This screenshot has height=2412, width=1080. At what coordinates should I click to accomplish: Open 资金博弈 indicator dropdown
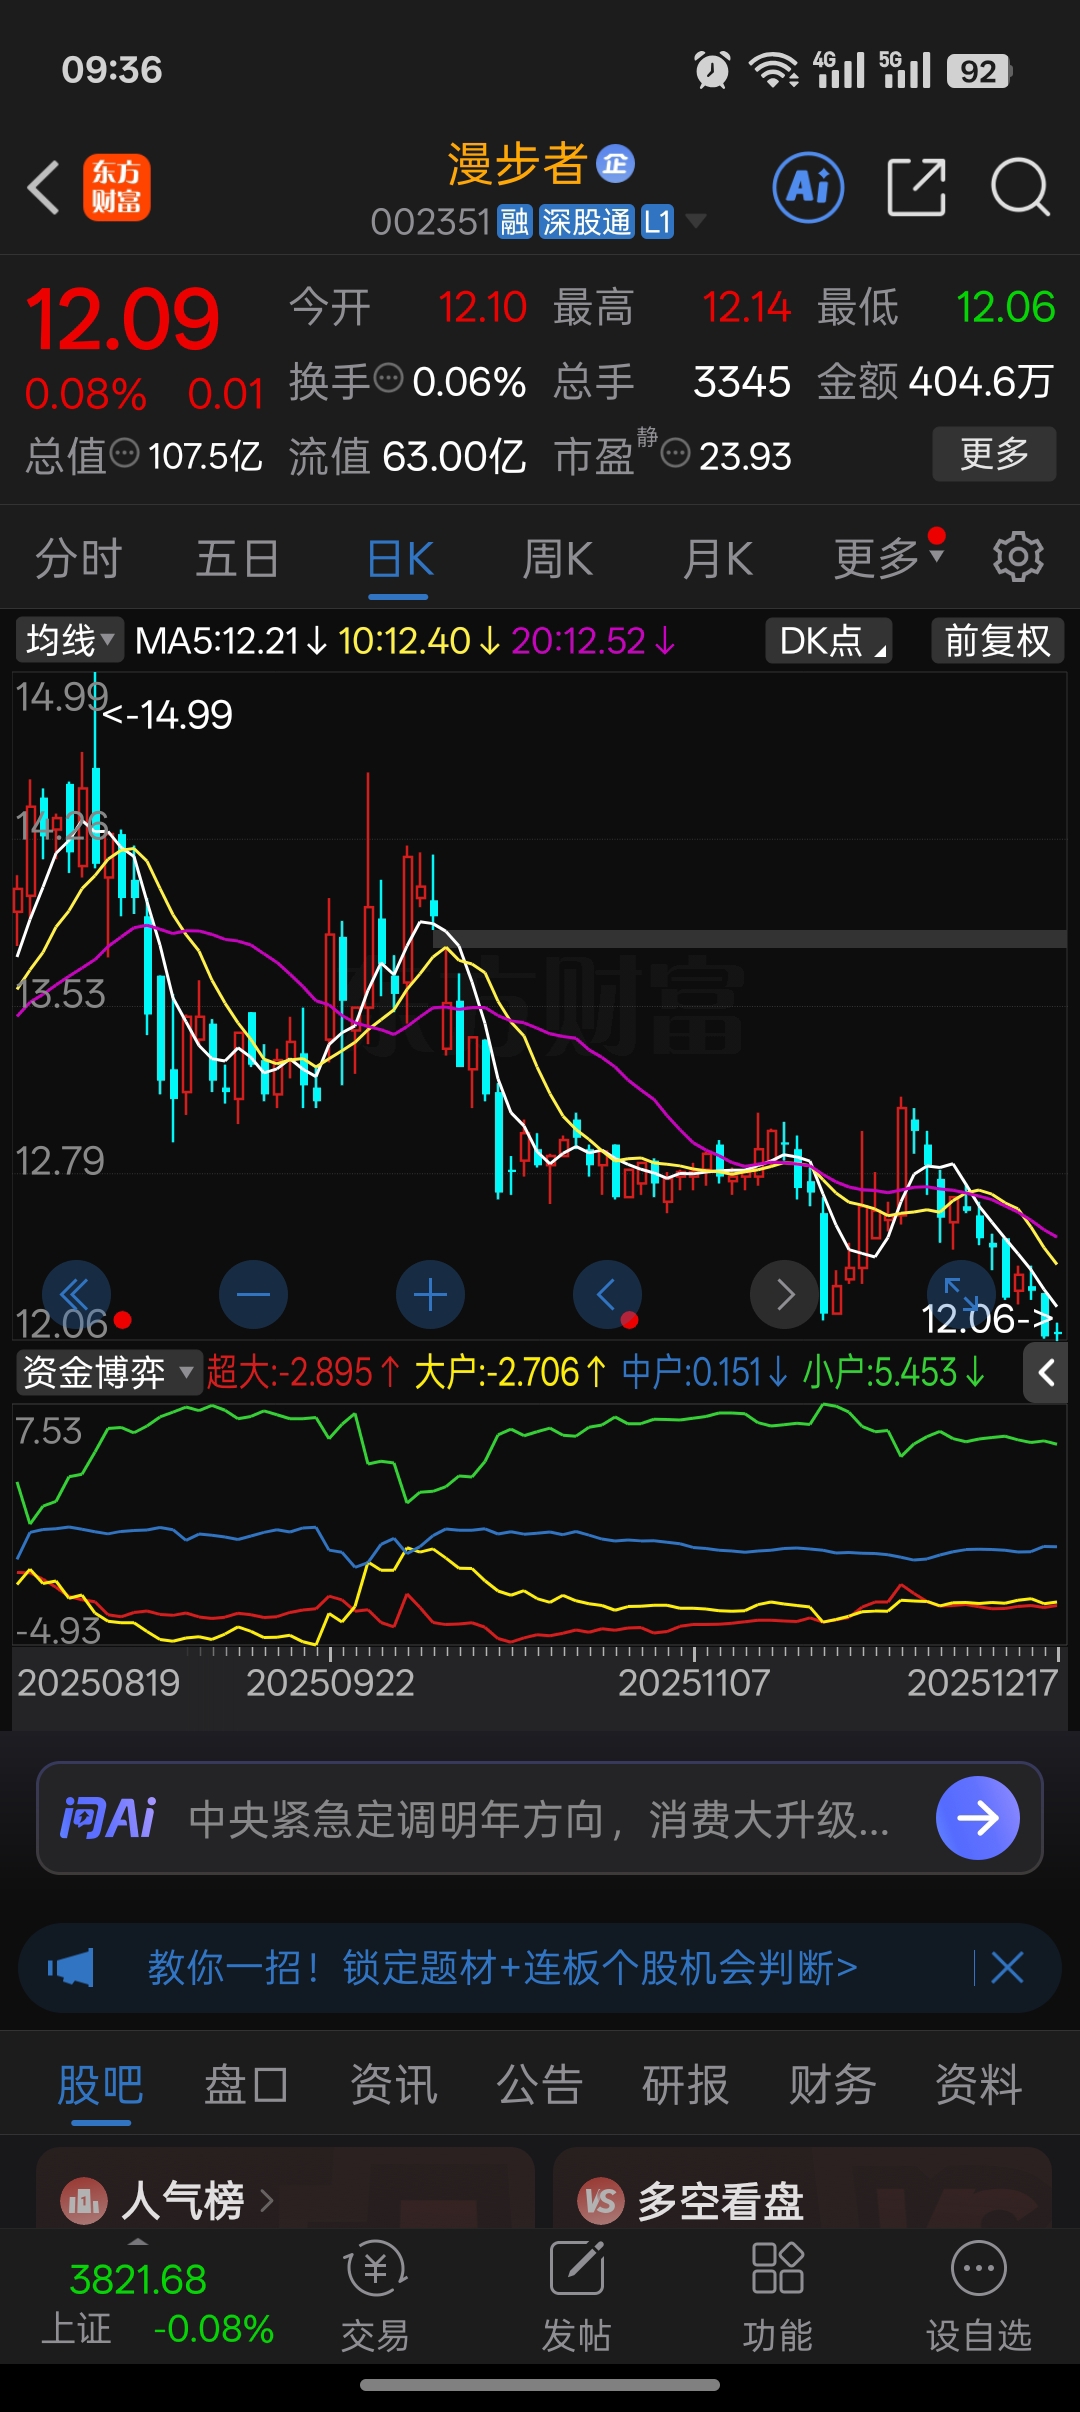point(108,1373)
